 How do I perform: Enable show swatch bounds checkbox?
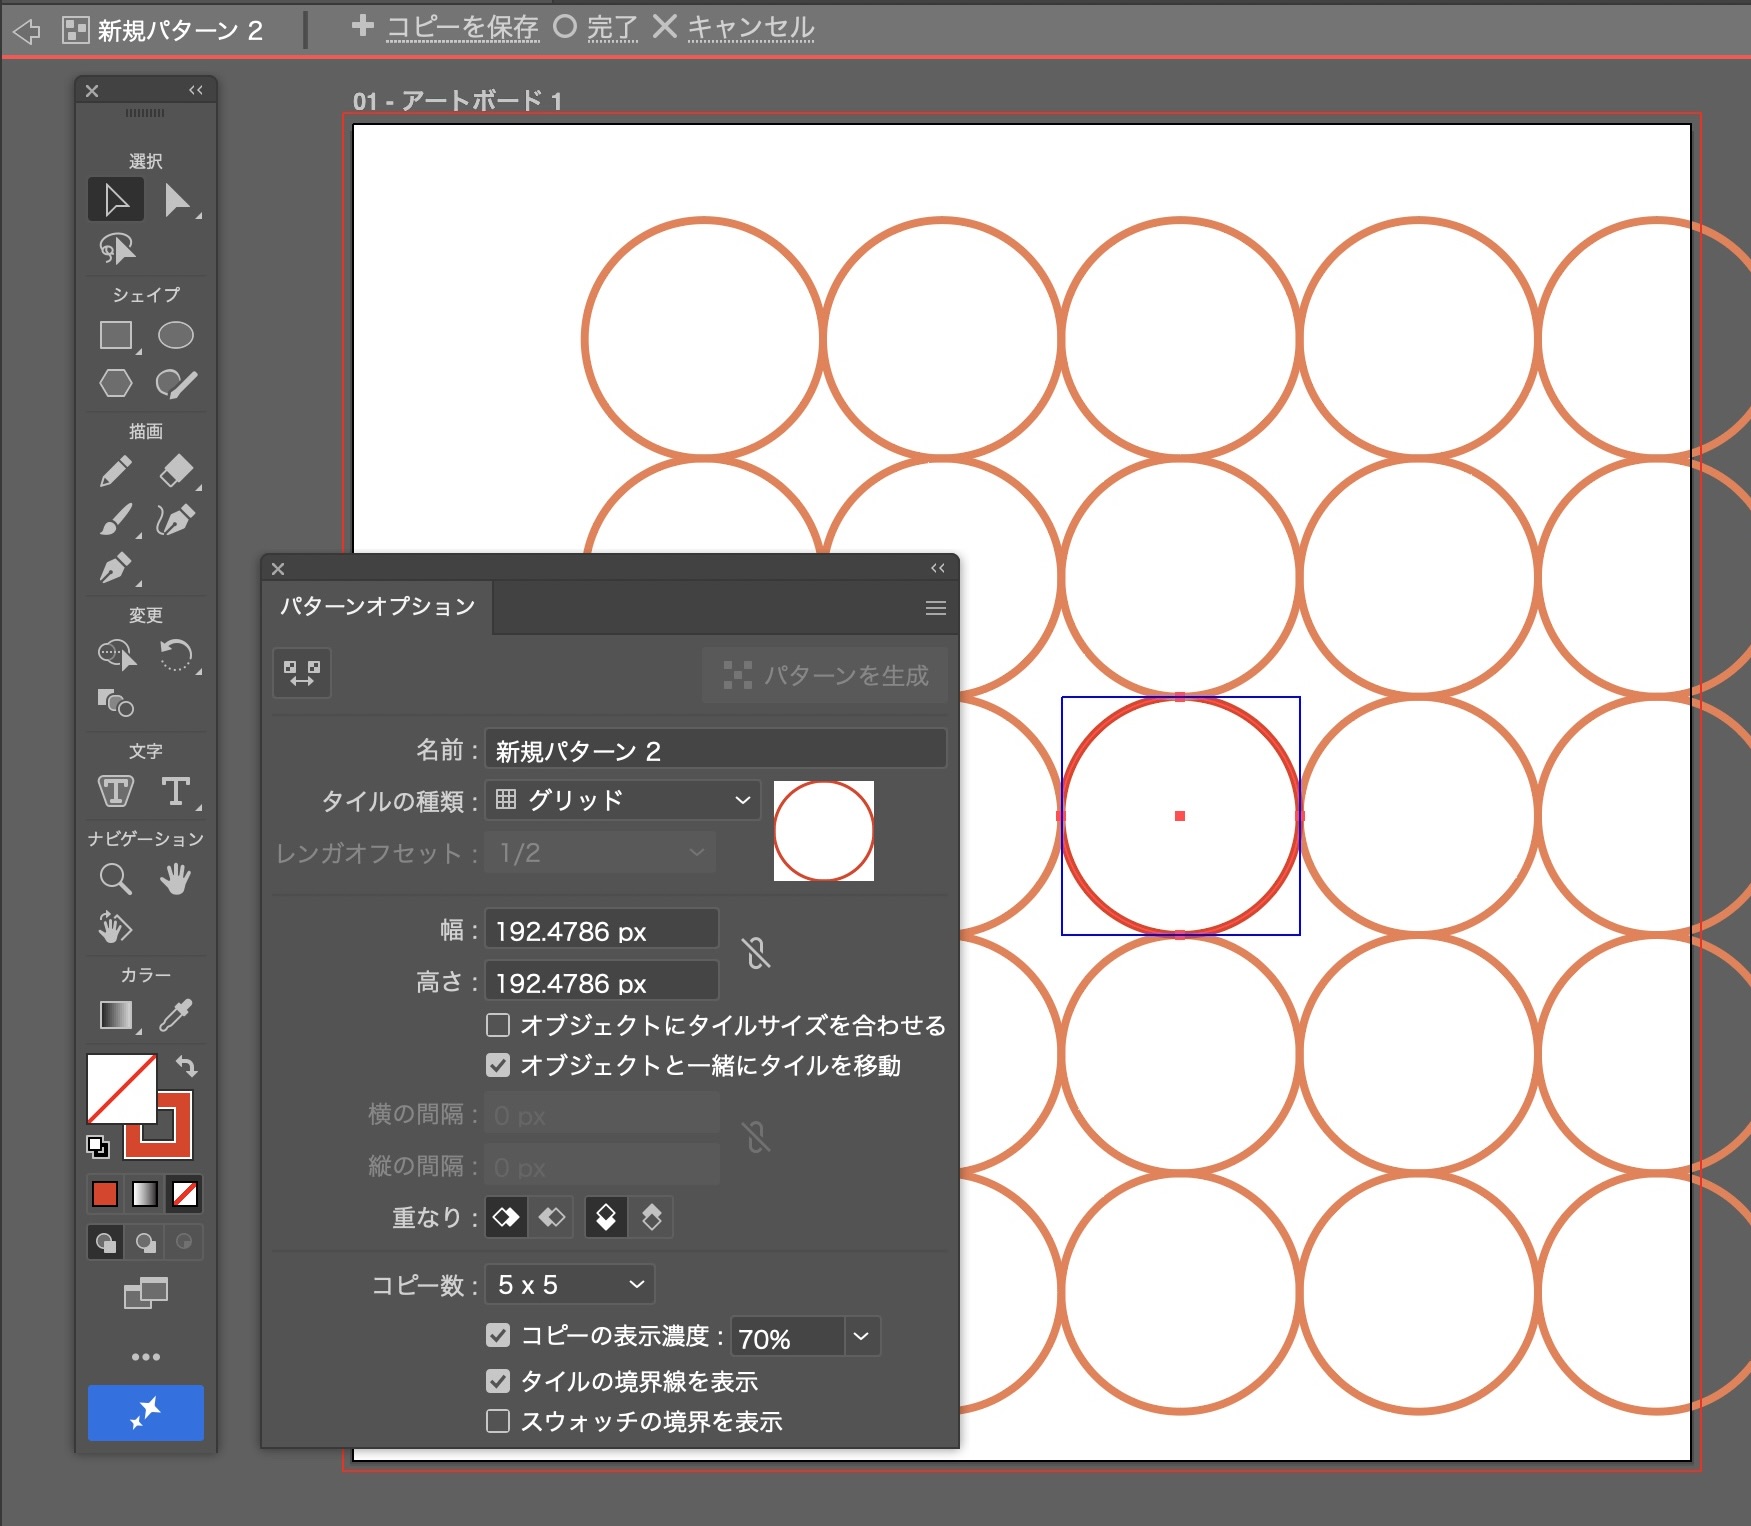[x=498, y=1421]
